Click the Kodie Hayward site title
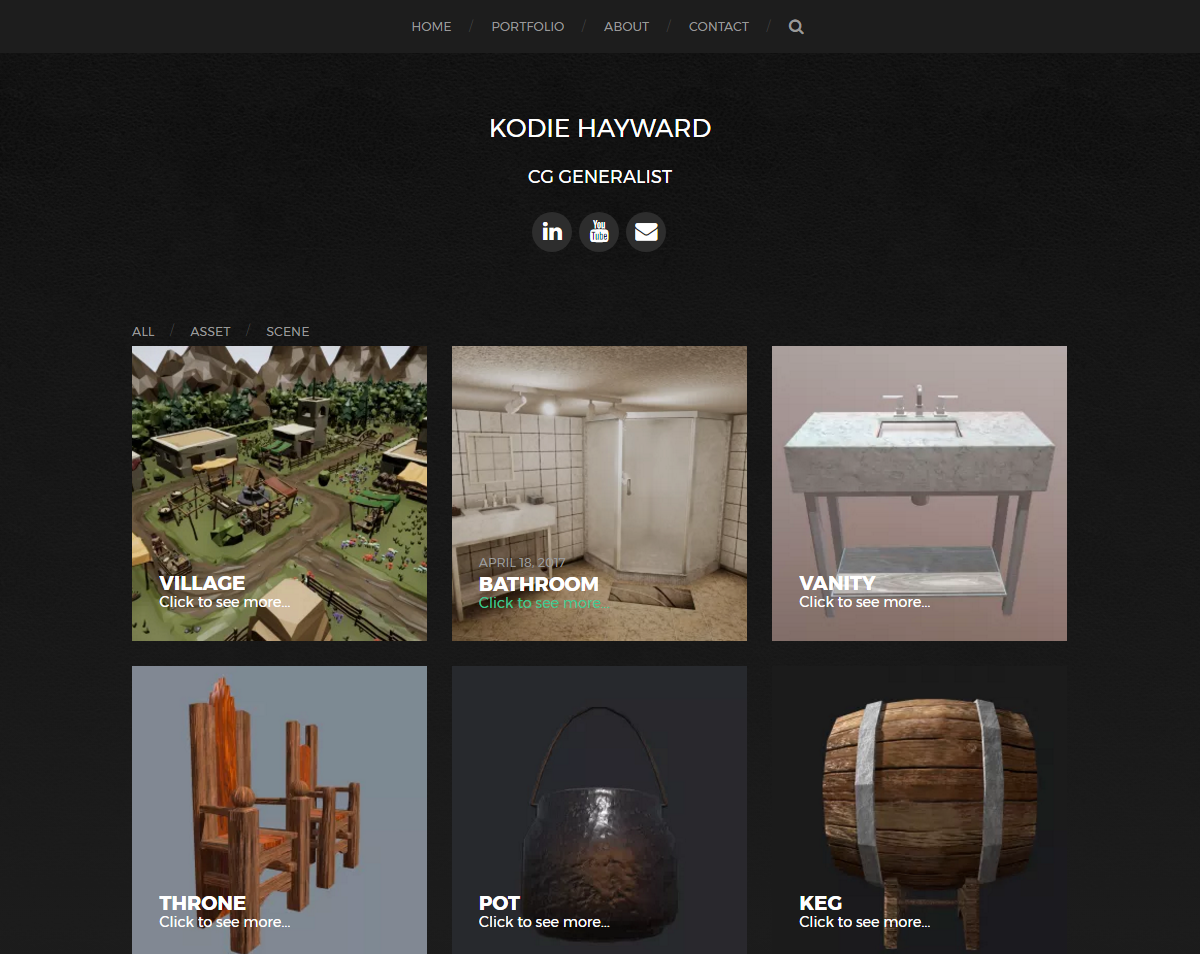Viewport: 1200px width, 954px height. (600, 128)
